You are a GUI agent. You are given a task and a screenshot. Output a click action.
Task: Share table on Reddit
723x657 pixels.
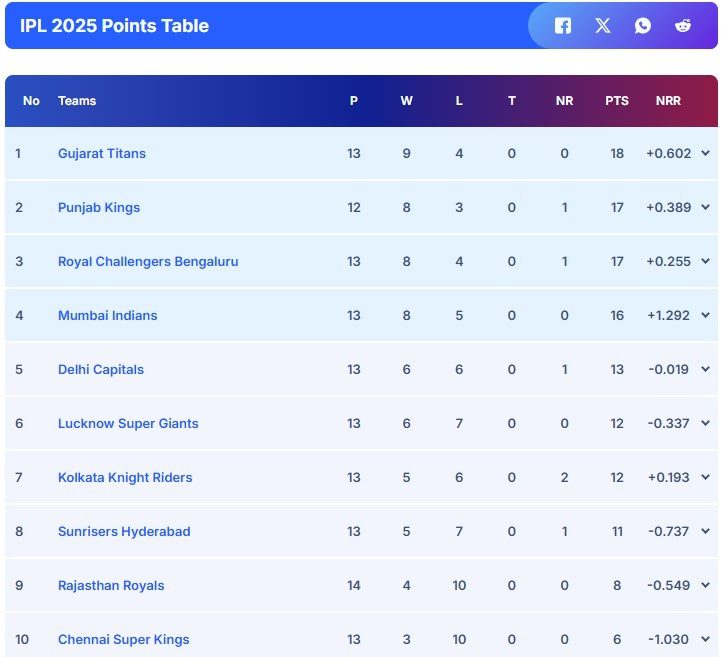pos(683,26)
